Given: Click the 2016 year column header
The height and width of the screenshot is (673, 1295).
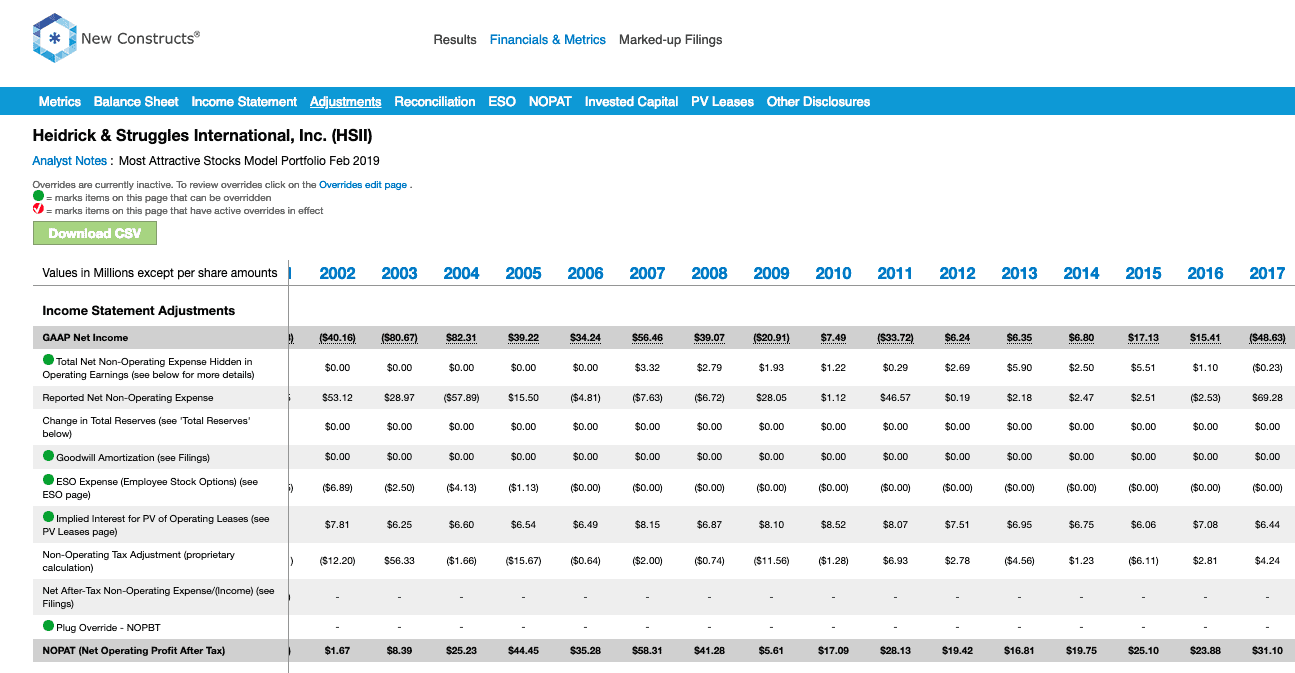Looking at the screenshot, I should point(1205,273).
